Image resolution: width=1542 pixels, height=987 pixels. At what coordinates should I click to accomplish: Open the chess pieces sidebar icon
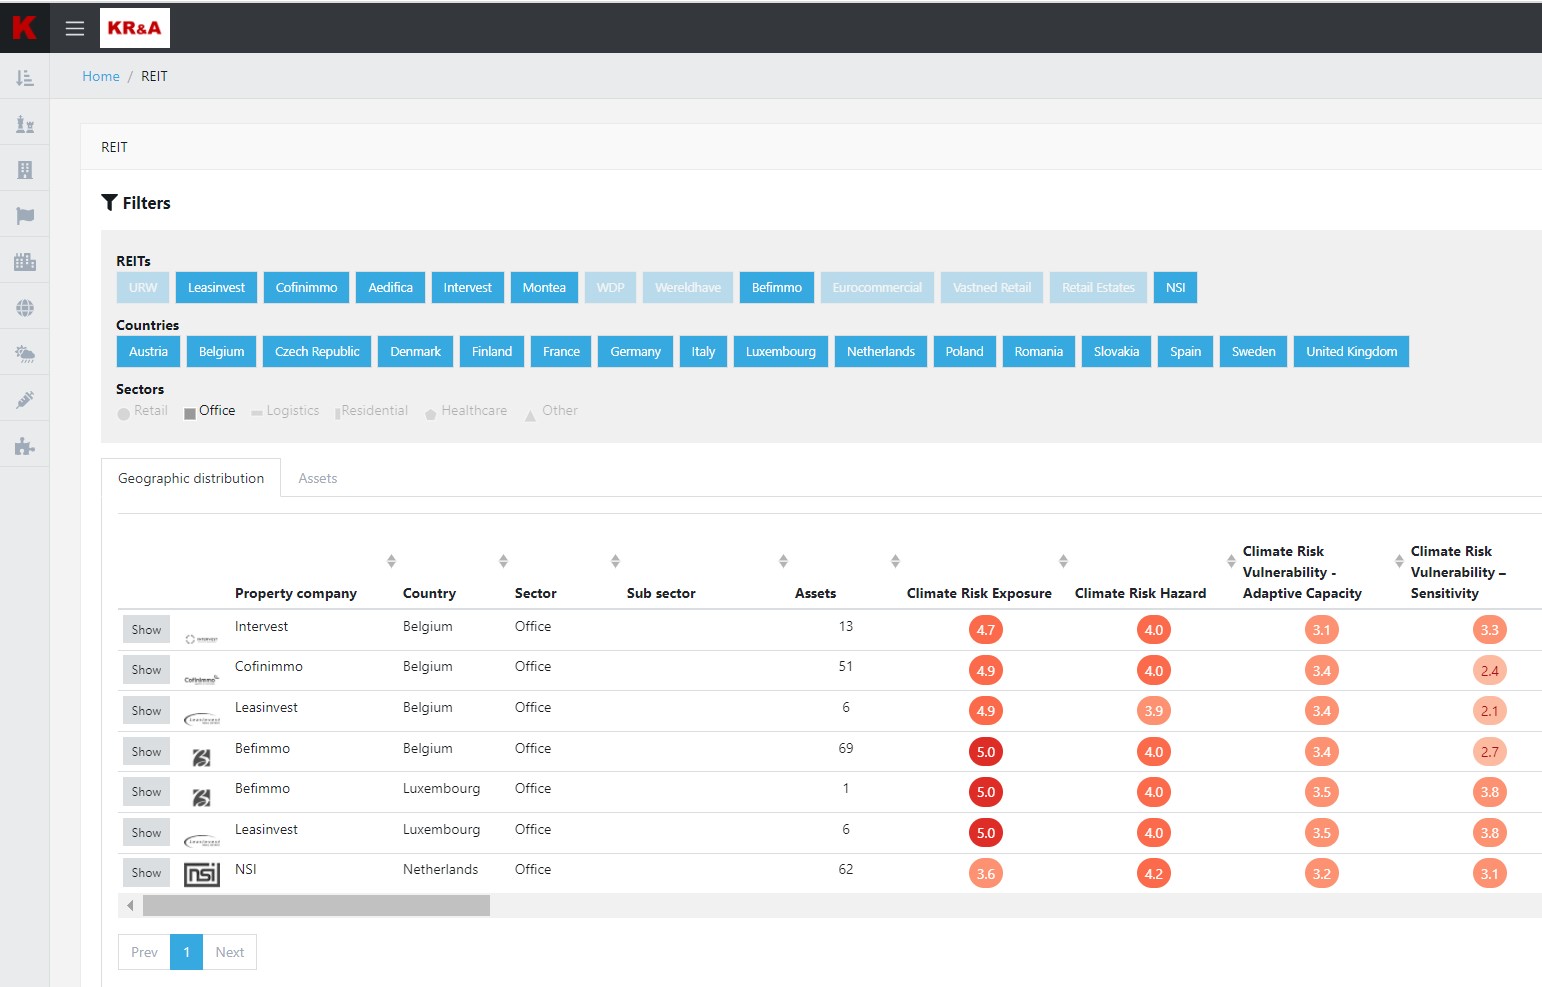[25, 124]
